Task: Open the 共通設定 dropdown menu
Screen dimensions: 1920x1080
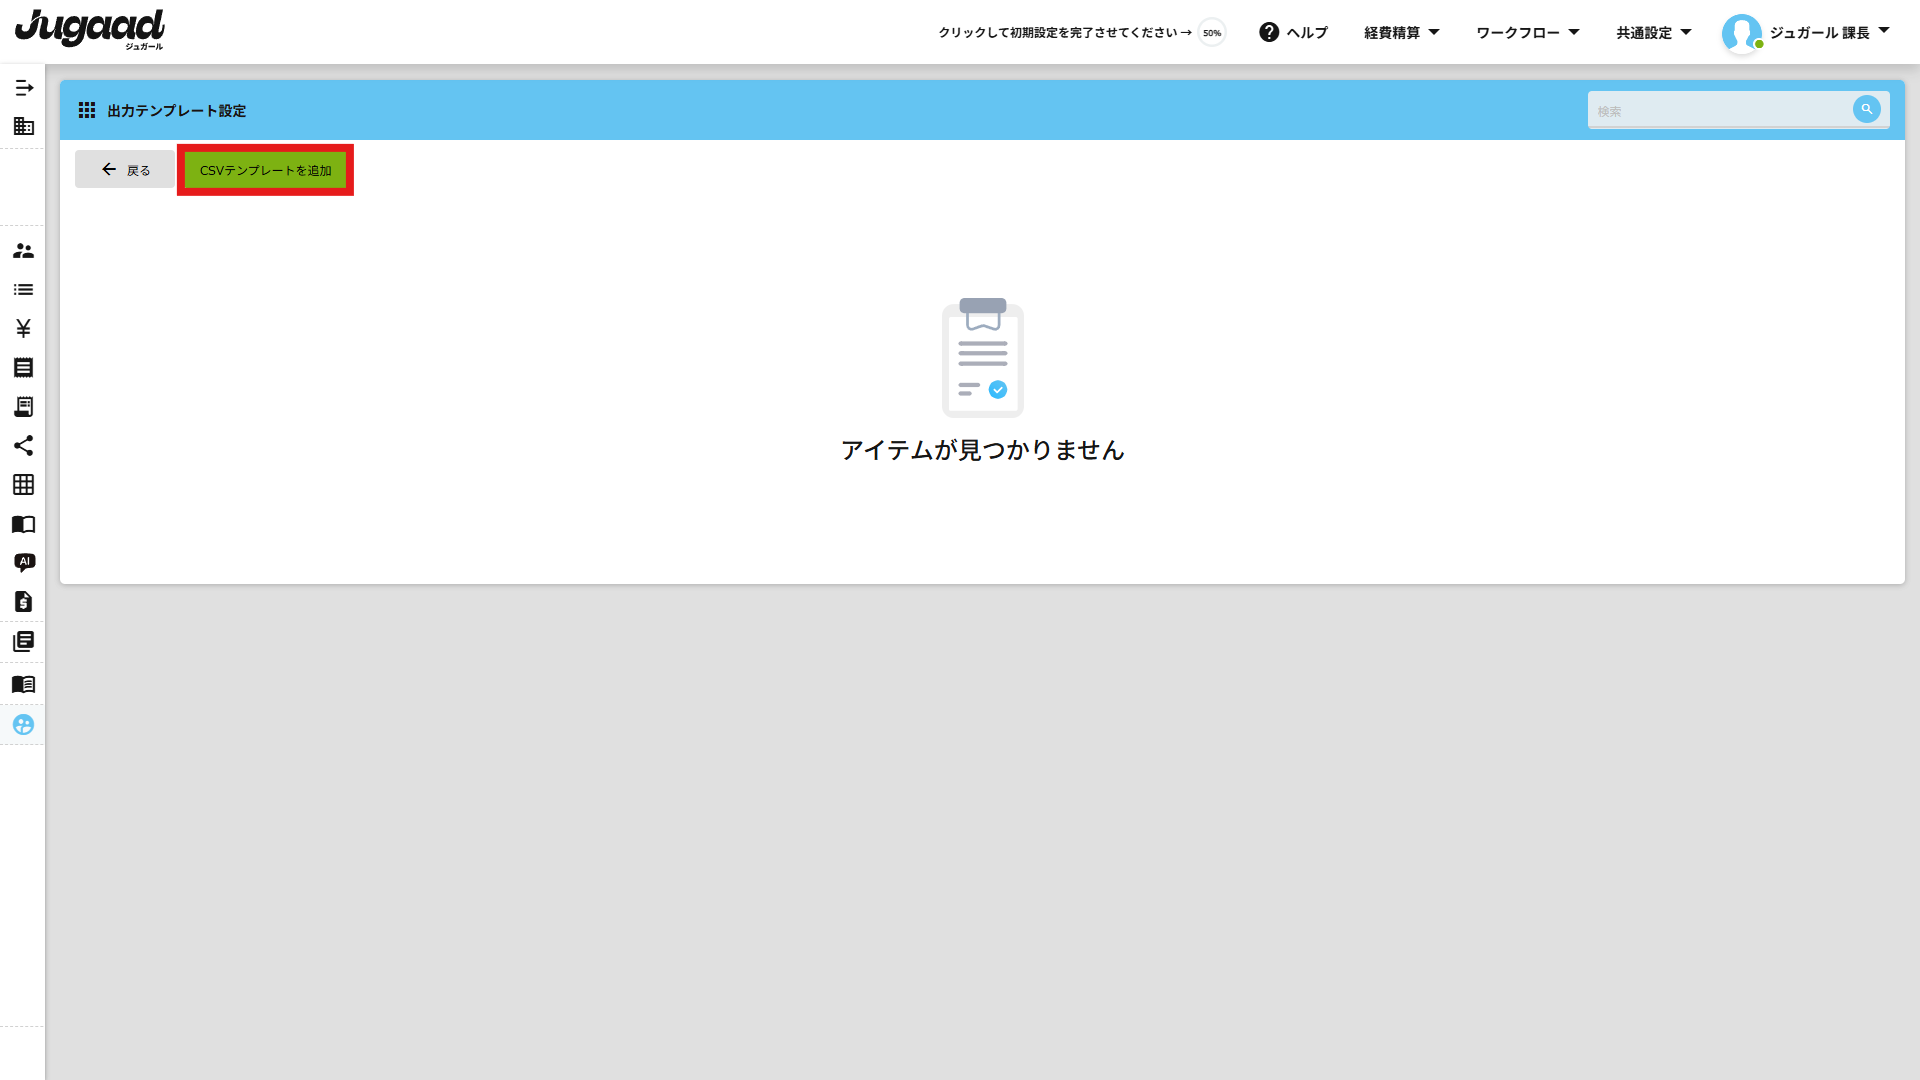Action: (1654, 33)
